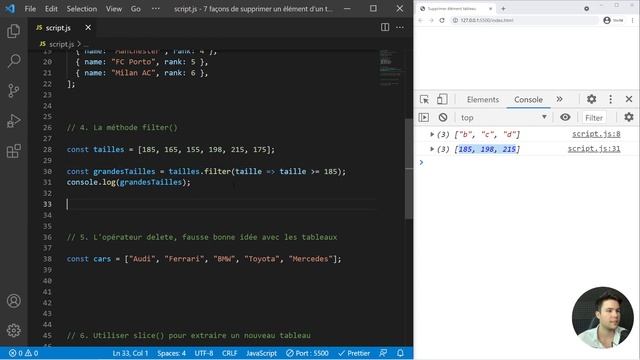Open the top context dropdown
This screenshot has width=640, height=360.
click(504, 118)
